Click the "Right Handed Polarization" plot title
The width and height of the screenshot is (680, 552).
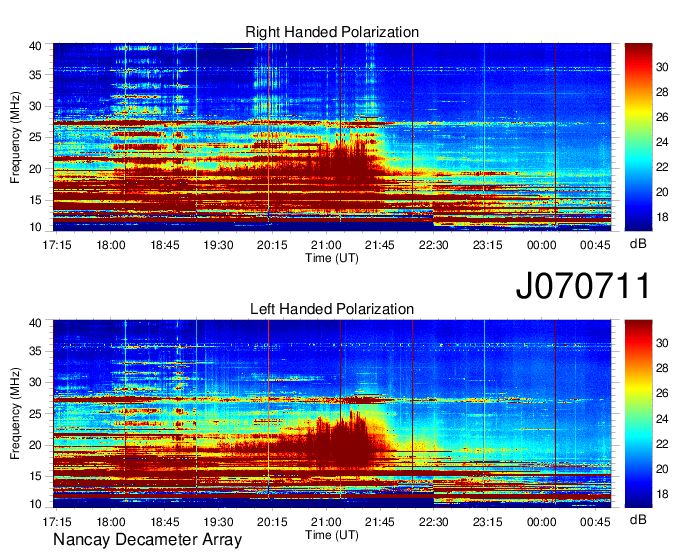coord(332,32)
